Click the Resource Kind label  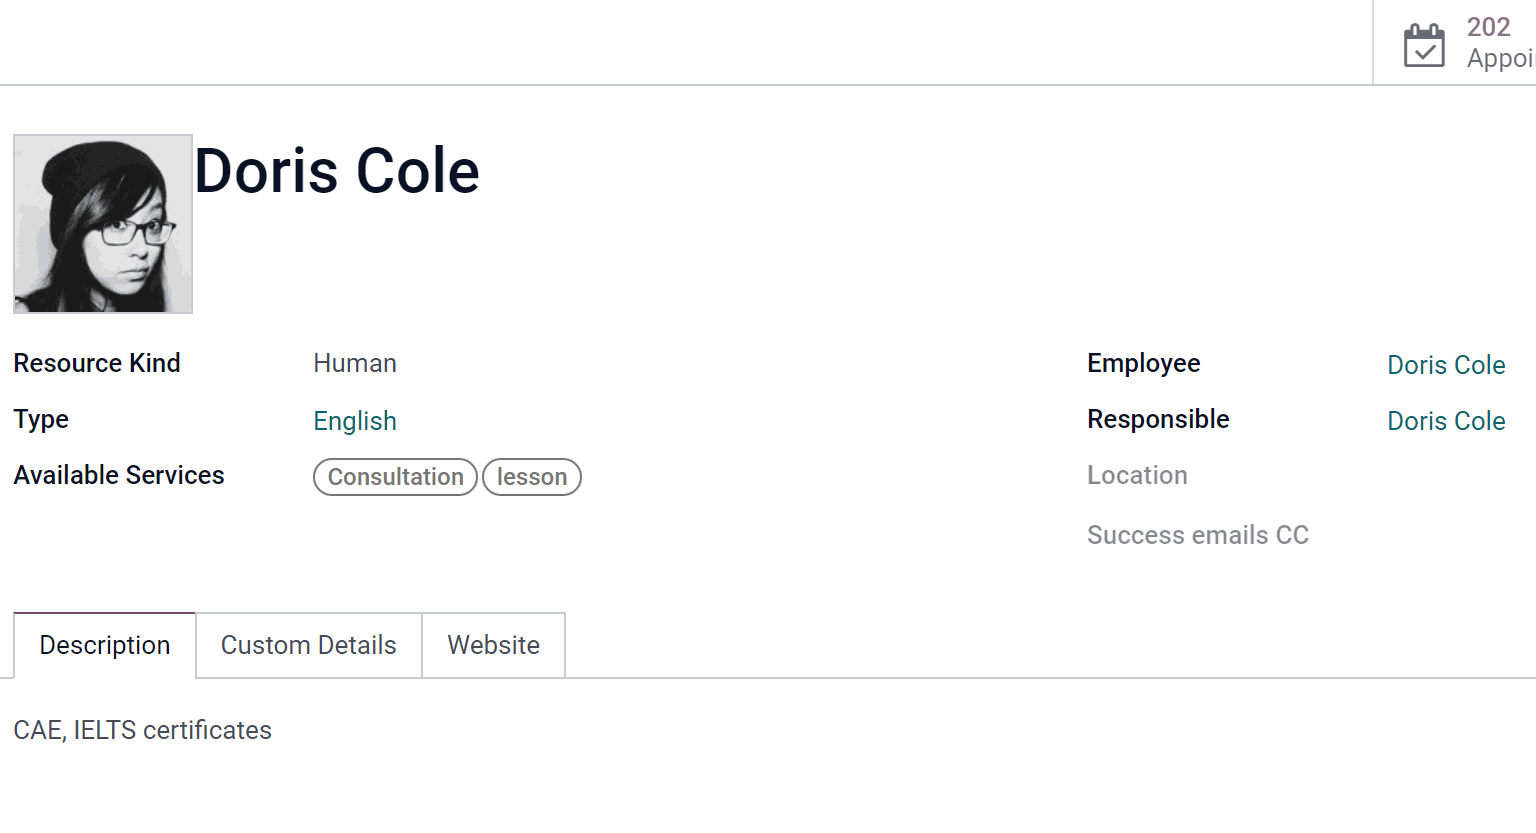97,363
